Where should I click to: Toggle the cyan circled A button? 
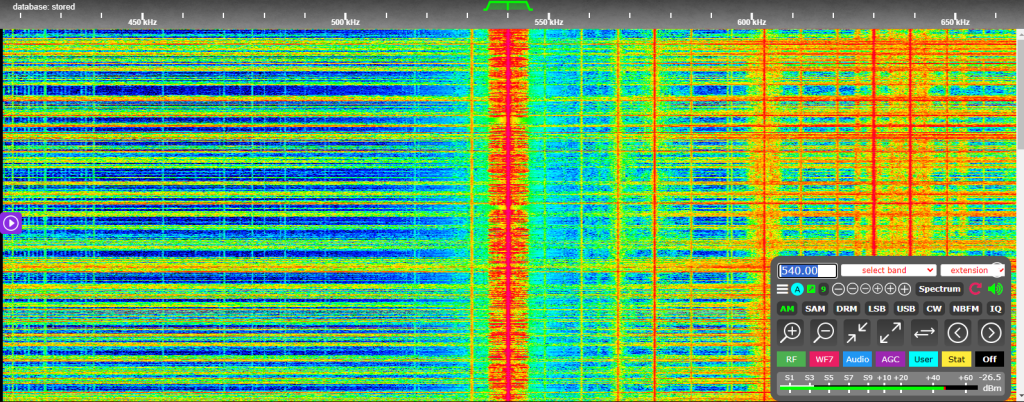tap(797, 289)
